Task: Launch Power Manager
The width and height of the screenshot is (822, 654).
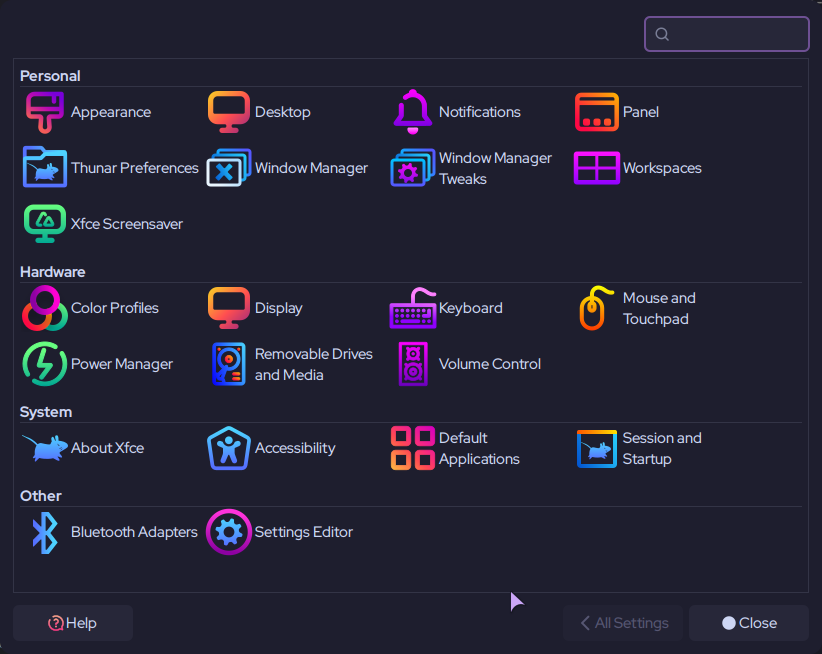Action: pyautogui.click(x=45, y=364)
